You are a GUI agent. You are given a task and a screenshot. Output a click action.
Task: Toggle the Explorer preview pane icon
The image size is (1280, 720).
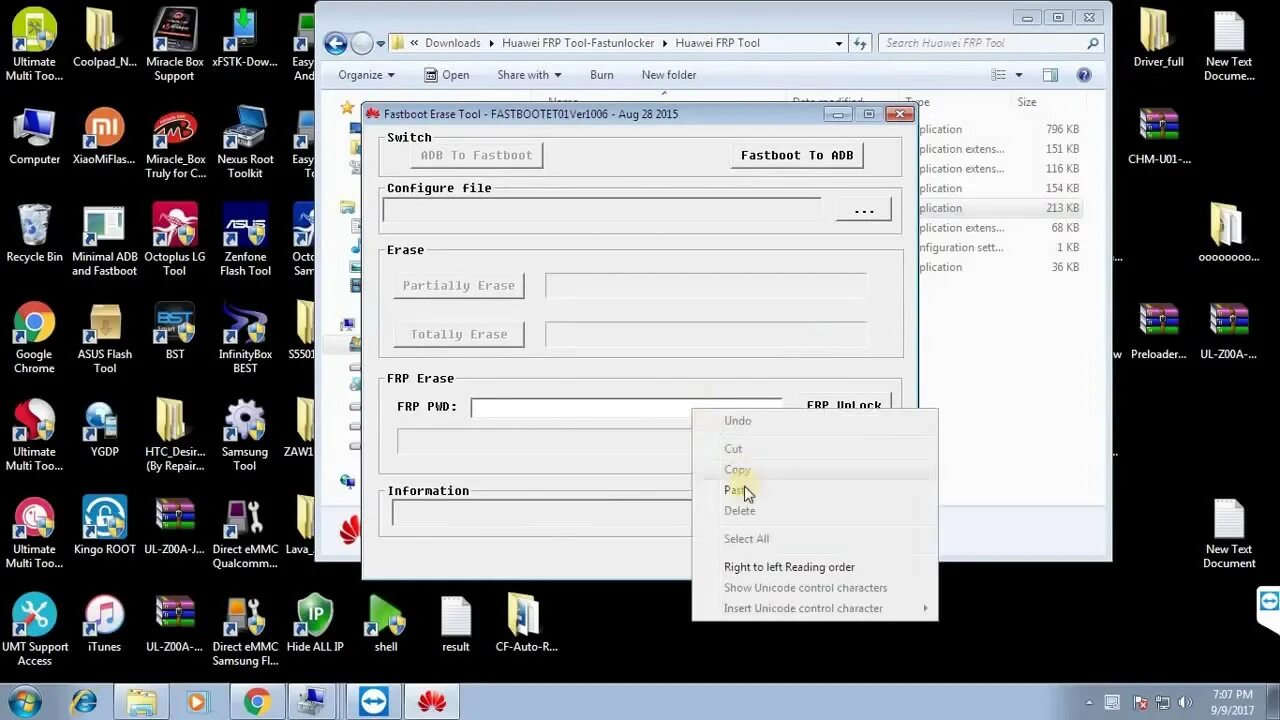click(x=1050, y=75)
